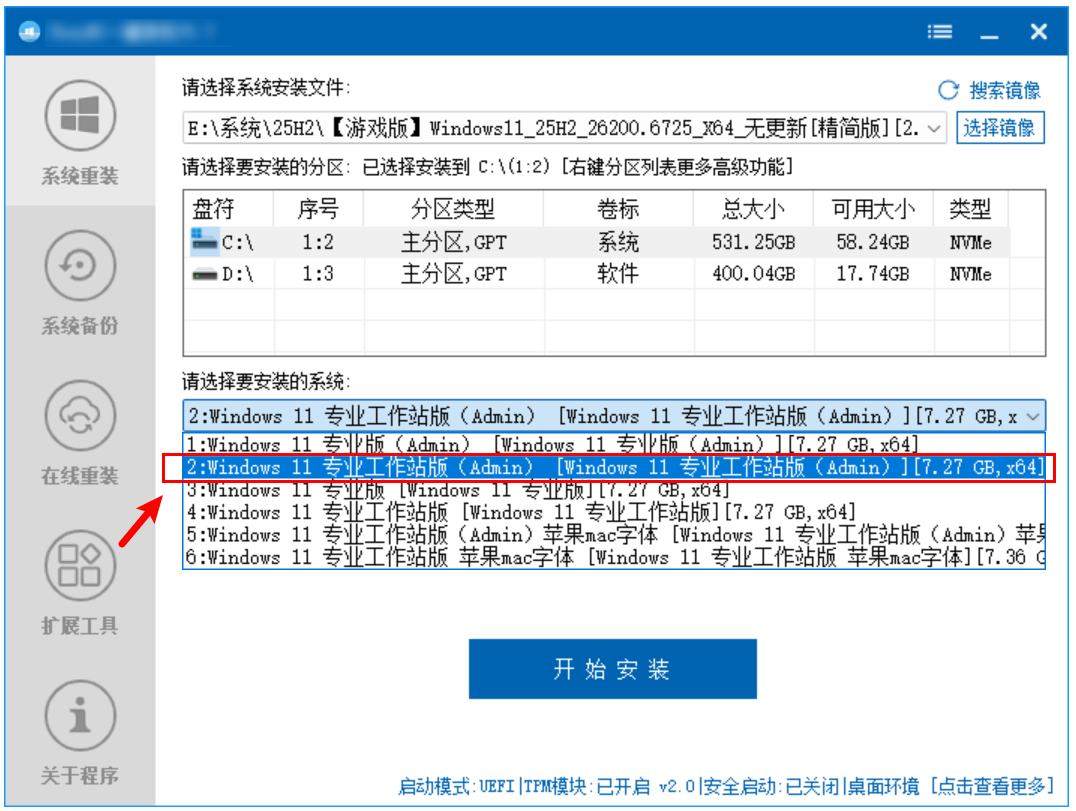Open the 关于程序 info section
The height and width of the screenshot is (811, 1076).
80,732
